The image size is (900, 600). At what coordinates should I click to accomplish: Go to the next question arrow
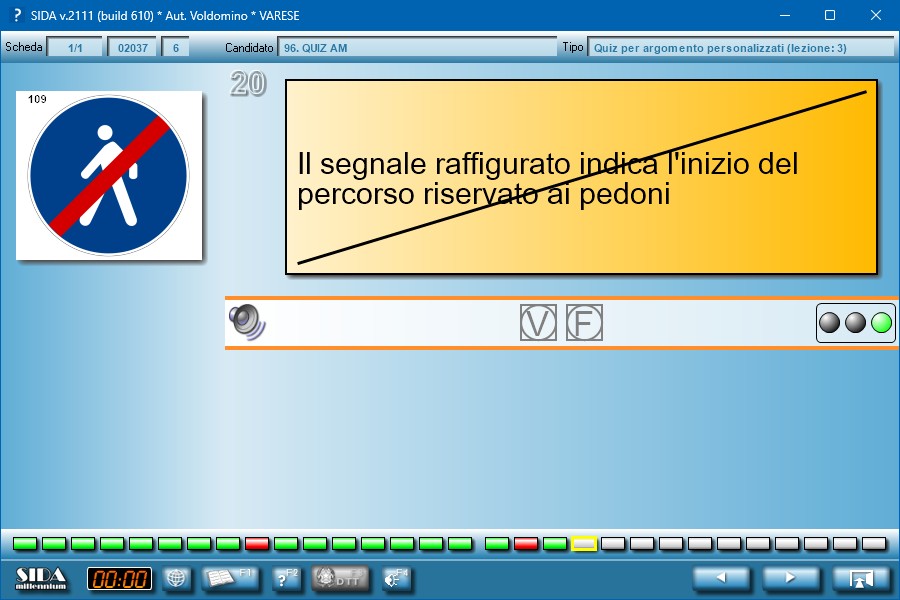click(x=790, y=578)
